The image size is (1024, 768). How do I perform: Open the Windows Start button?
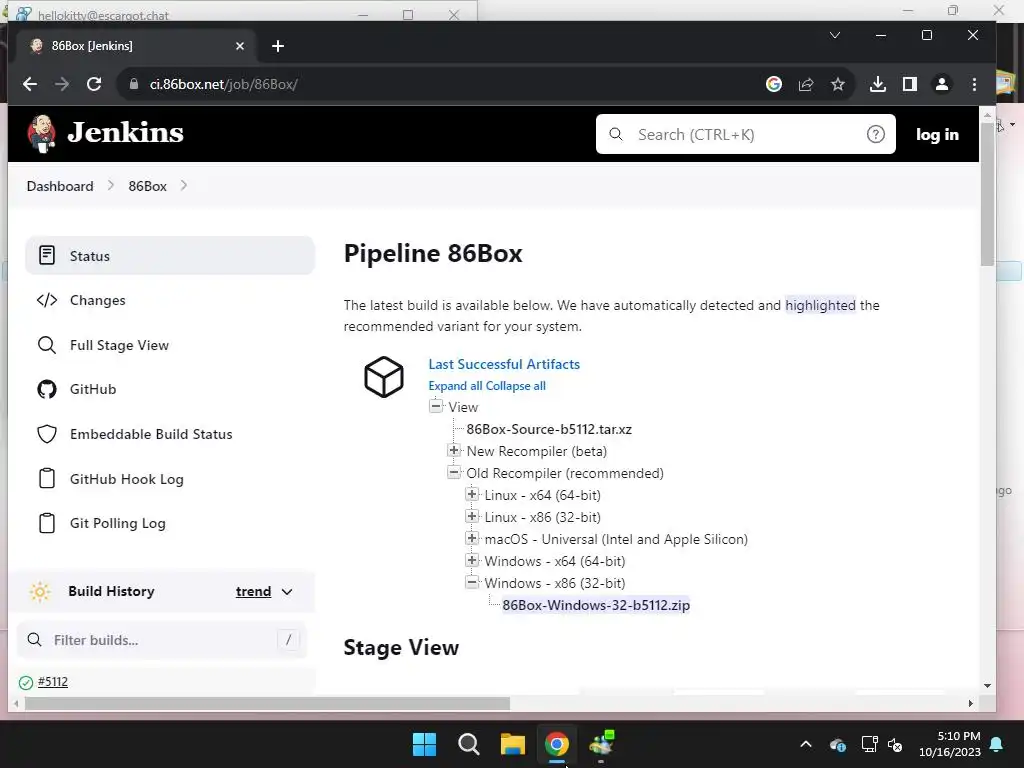[424, 744]
